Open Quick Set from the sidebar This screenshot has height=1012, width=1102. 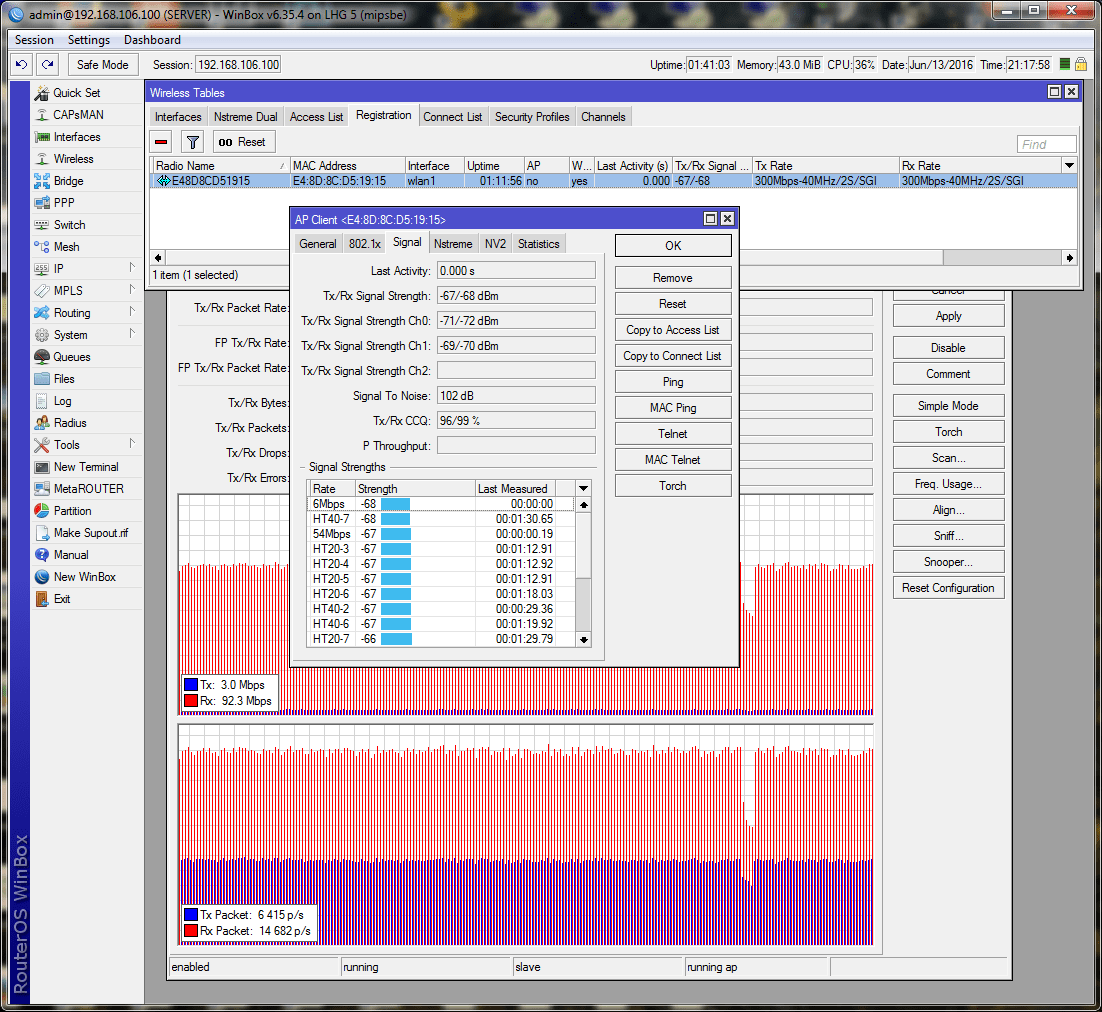(x=76, y=93)
